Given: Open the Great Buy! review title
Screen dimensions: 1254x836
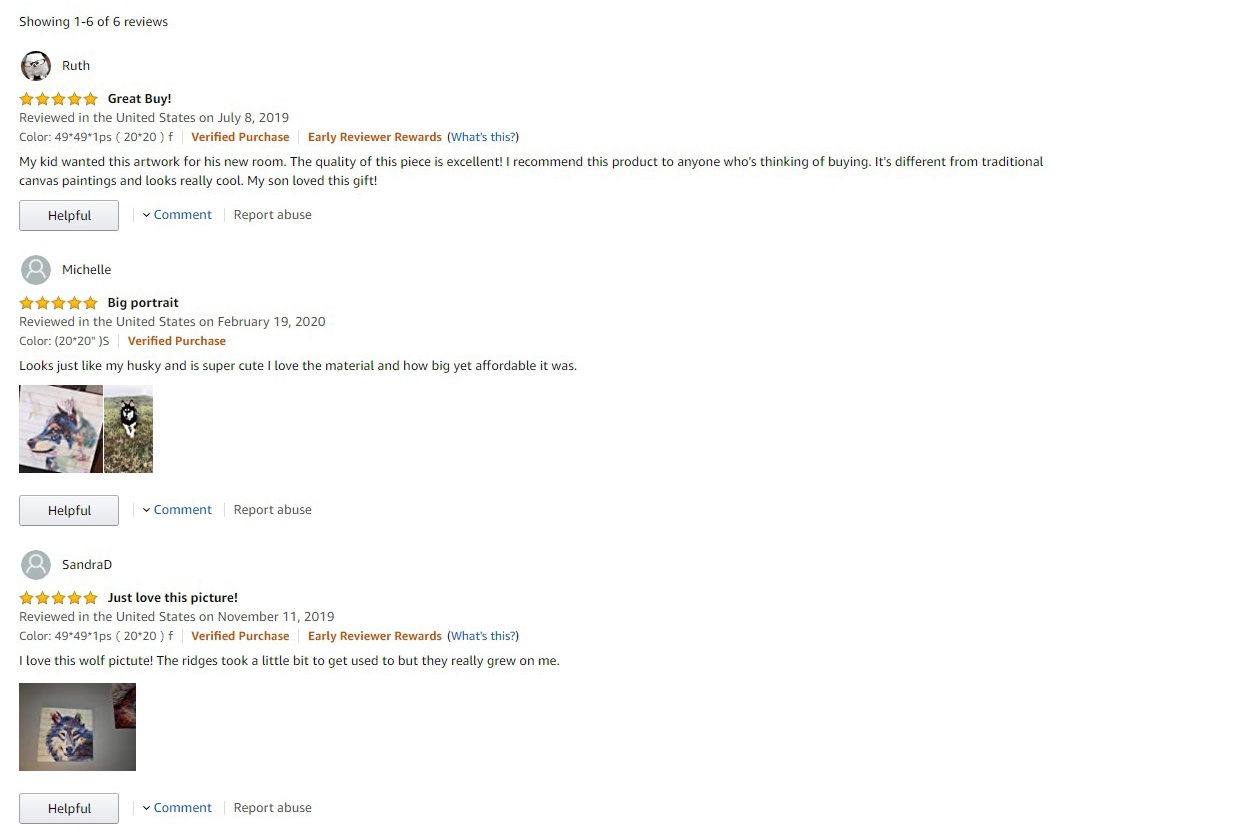Looking at the screenshot, I should (140, 99).
